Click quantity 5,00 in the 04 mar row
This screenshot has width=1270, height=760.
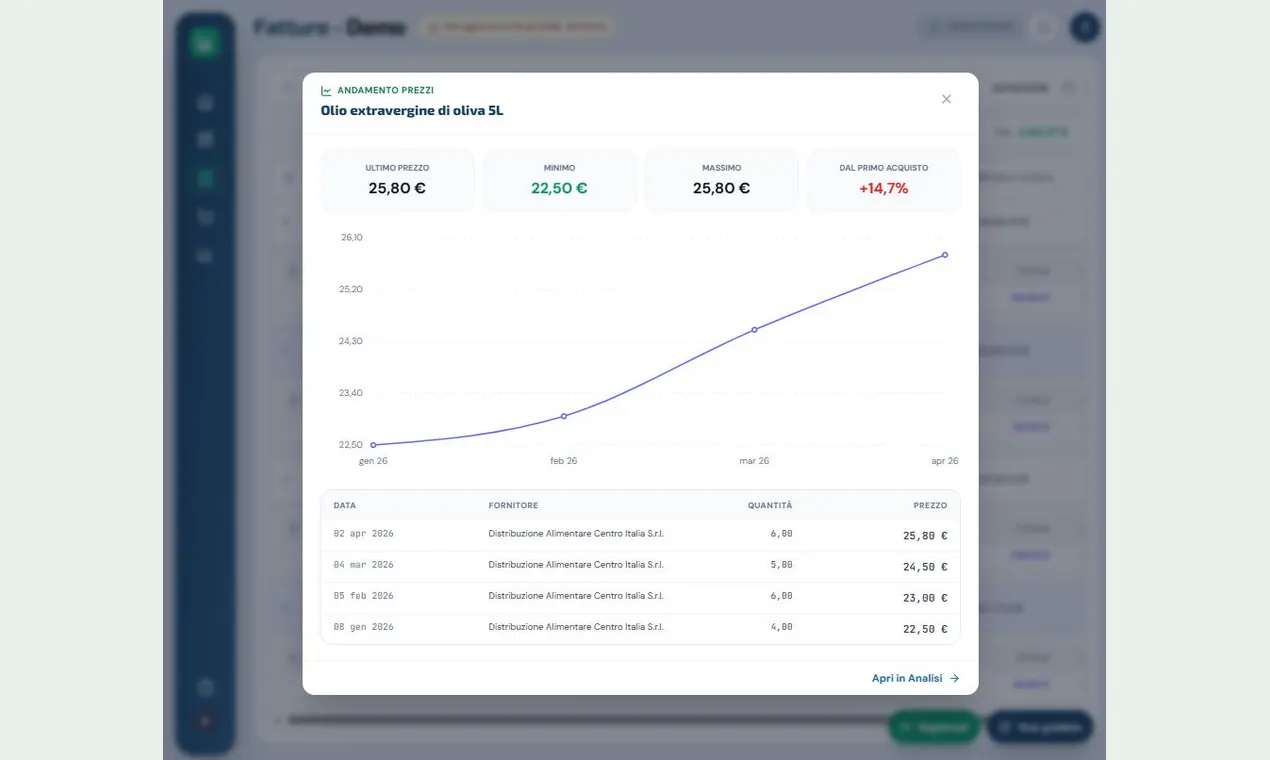click(781, 565)
